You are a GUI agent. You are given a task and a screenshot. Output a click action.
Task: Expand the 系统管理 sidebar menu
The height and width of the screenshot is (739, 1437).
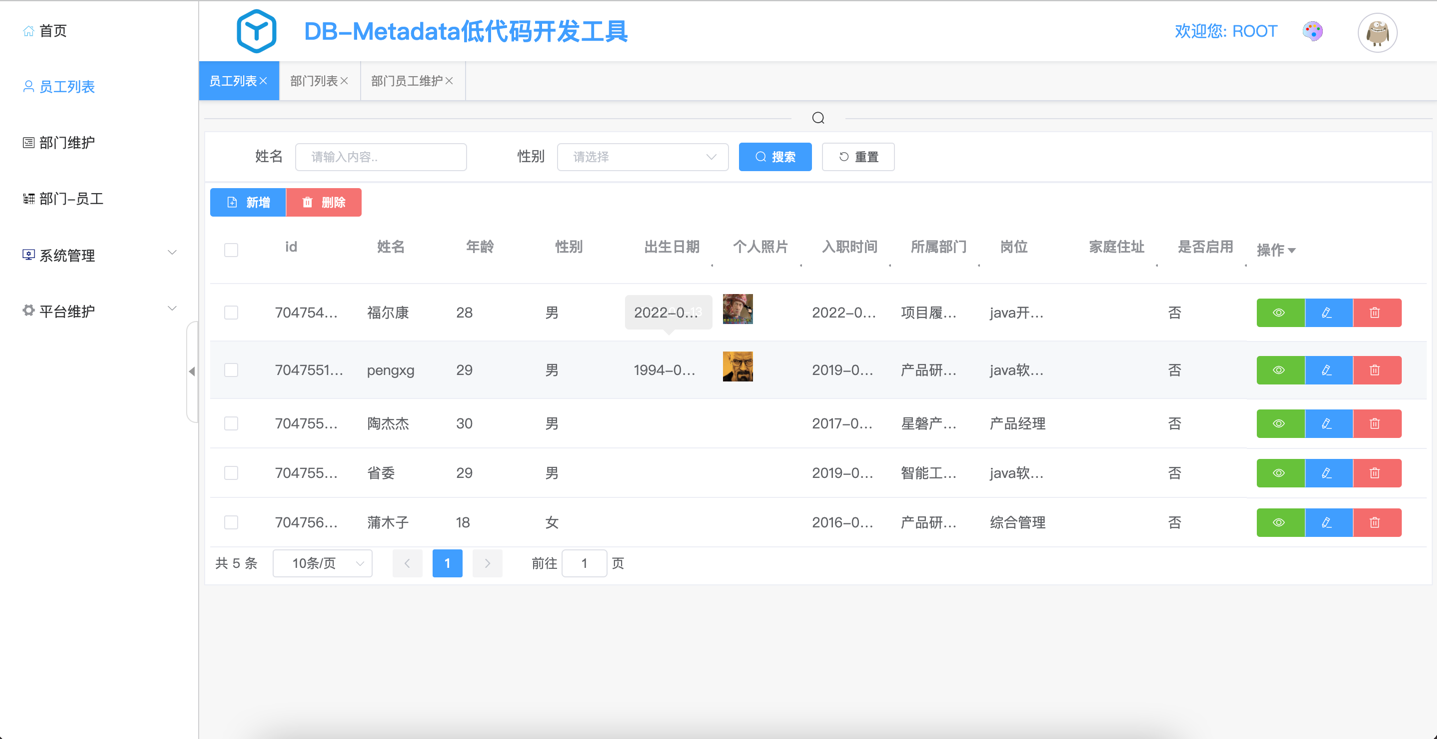click(x=98, y=255)
